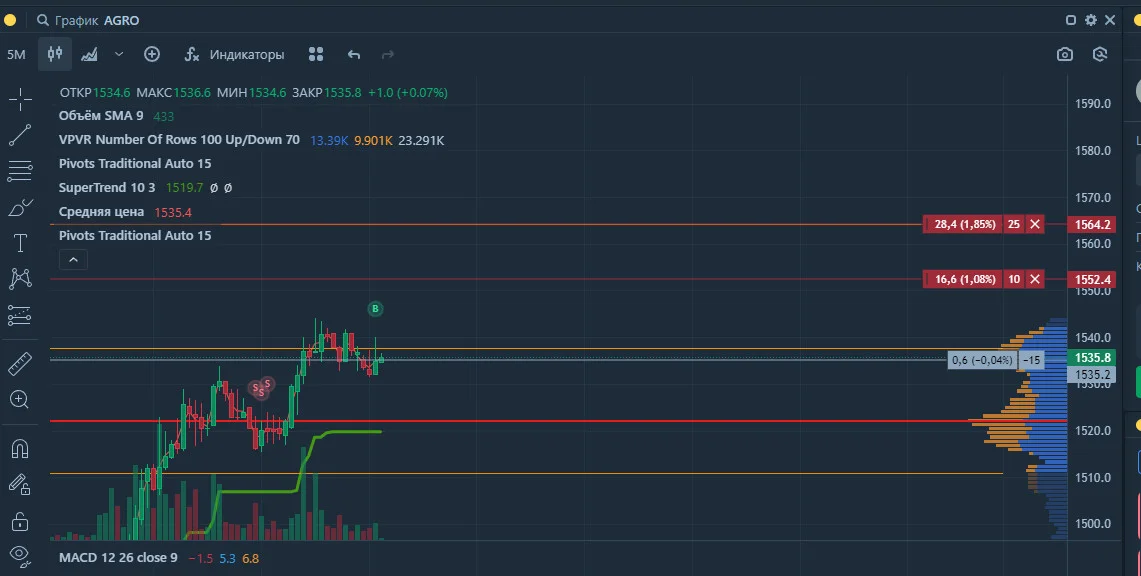Screen dimensions: 1141x576
Task: Open the chart layout grid selector
Action: coord(316,55)
